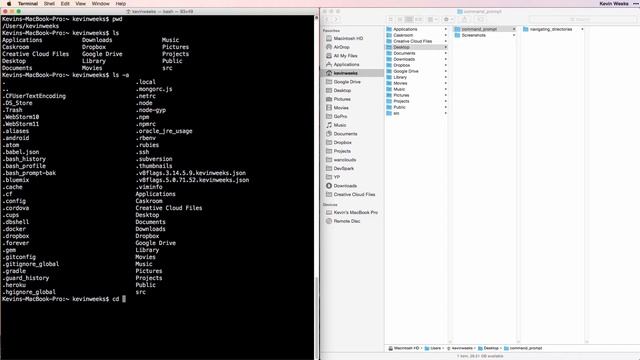The width and height of the screenshot is (640, 360).
Task: Expand the navigating_directories folder arrow
Action: click(x=582, y=29)
